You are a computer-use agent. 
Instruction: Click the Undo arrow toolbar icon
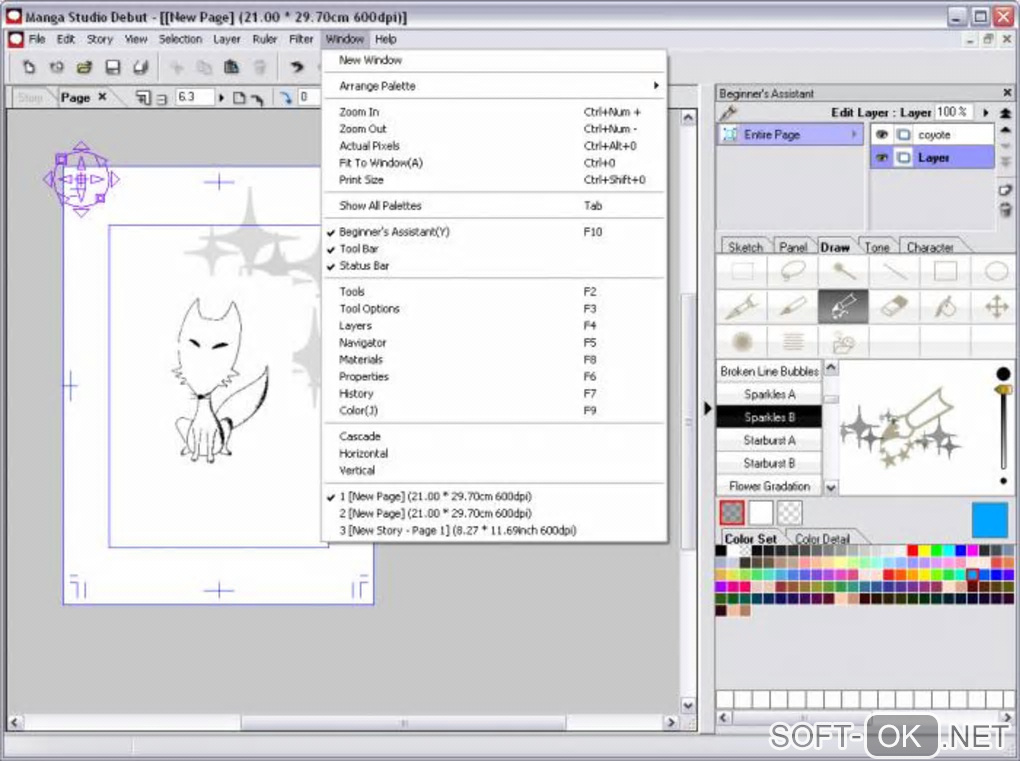pos(297,66)
